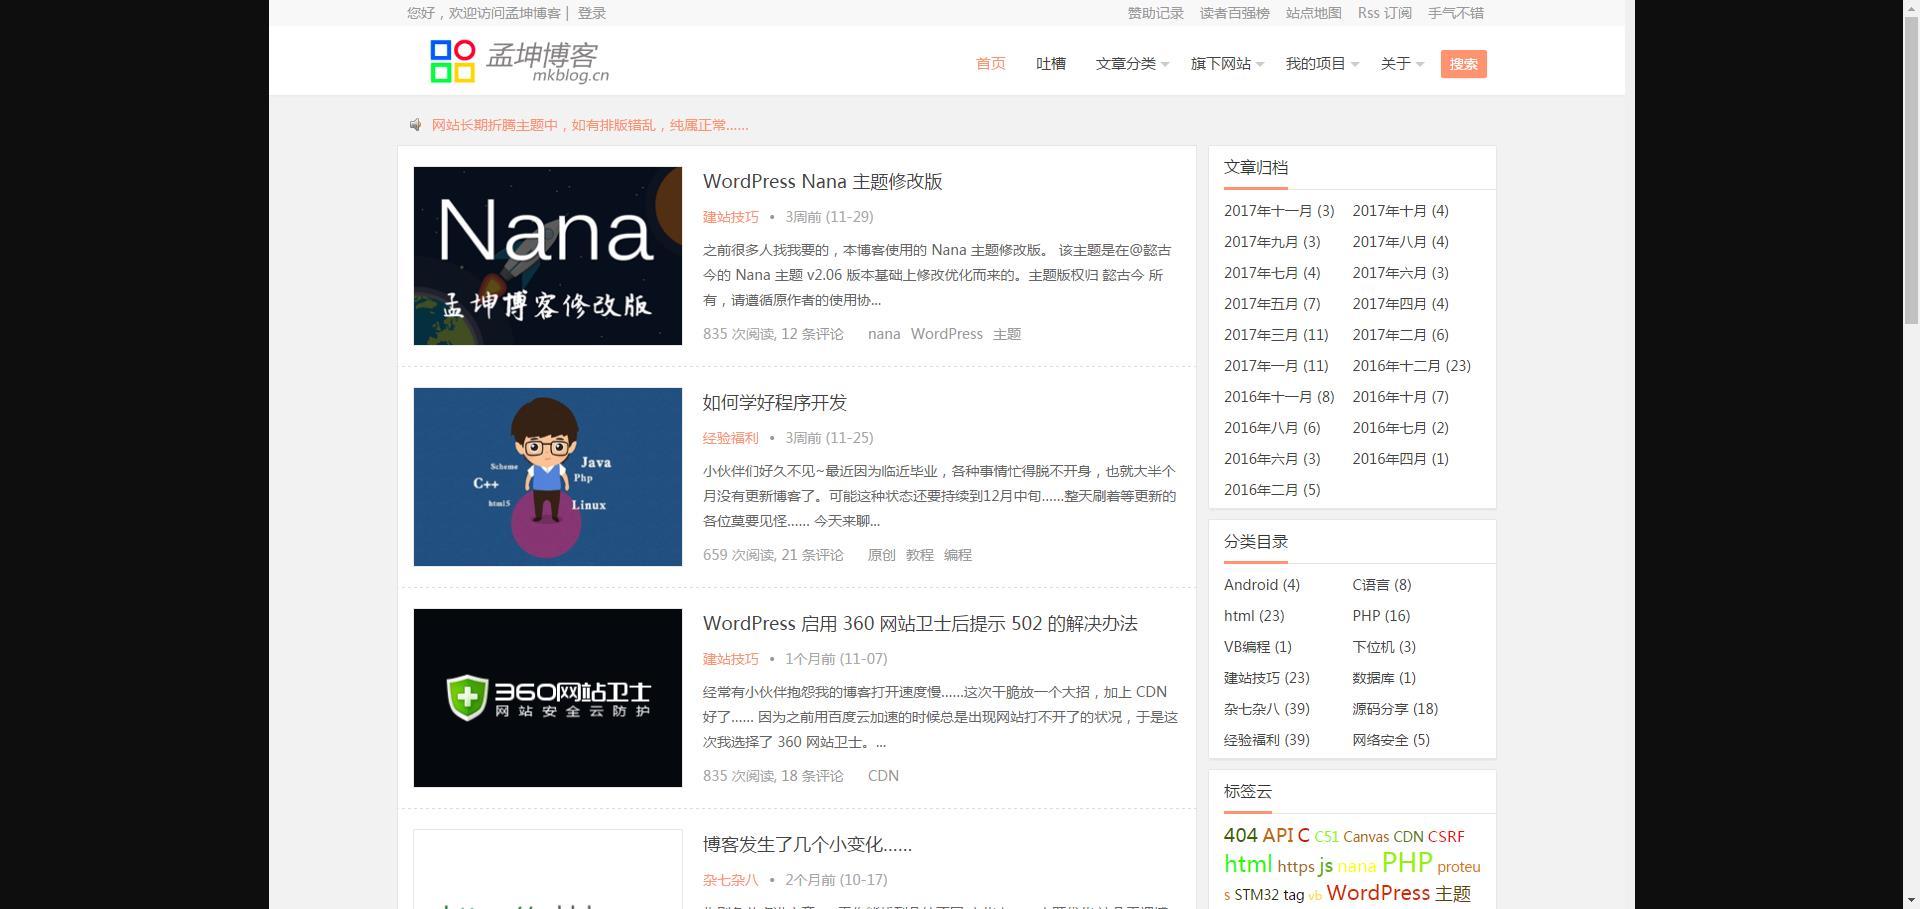The width and height of the screenshot is (1920, 909).
Task: Open the Rss 订阅 link
Action: click(1384, 13)
